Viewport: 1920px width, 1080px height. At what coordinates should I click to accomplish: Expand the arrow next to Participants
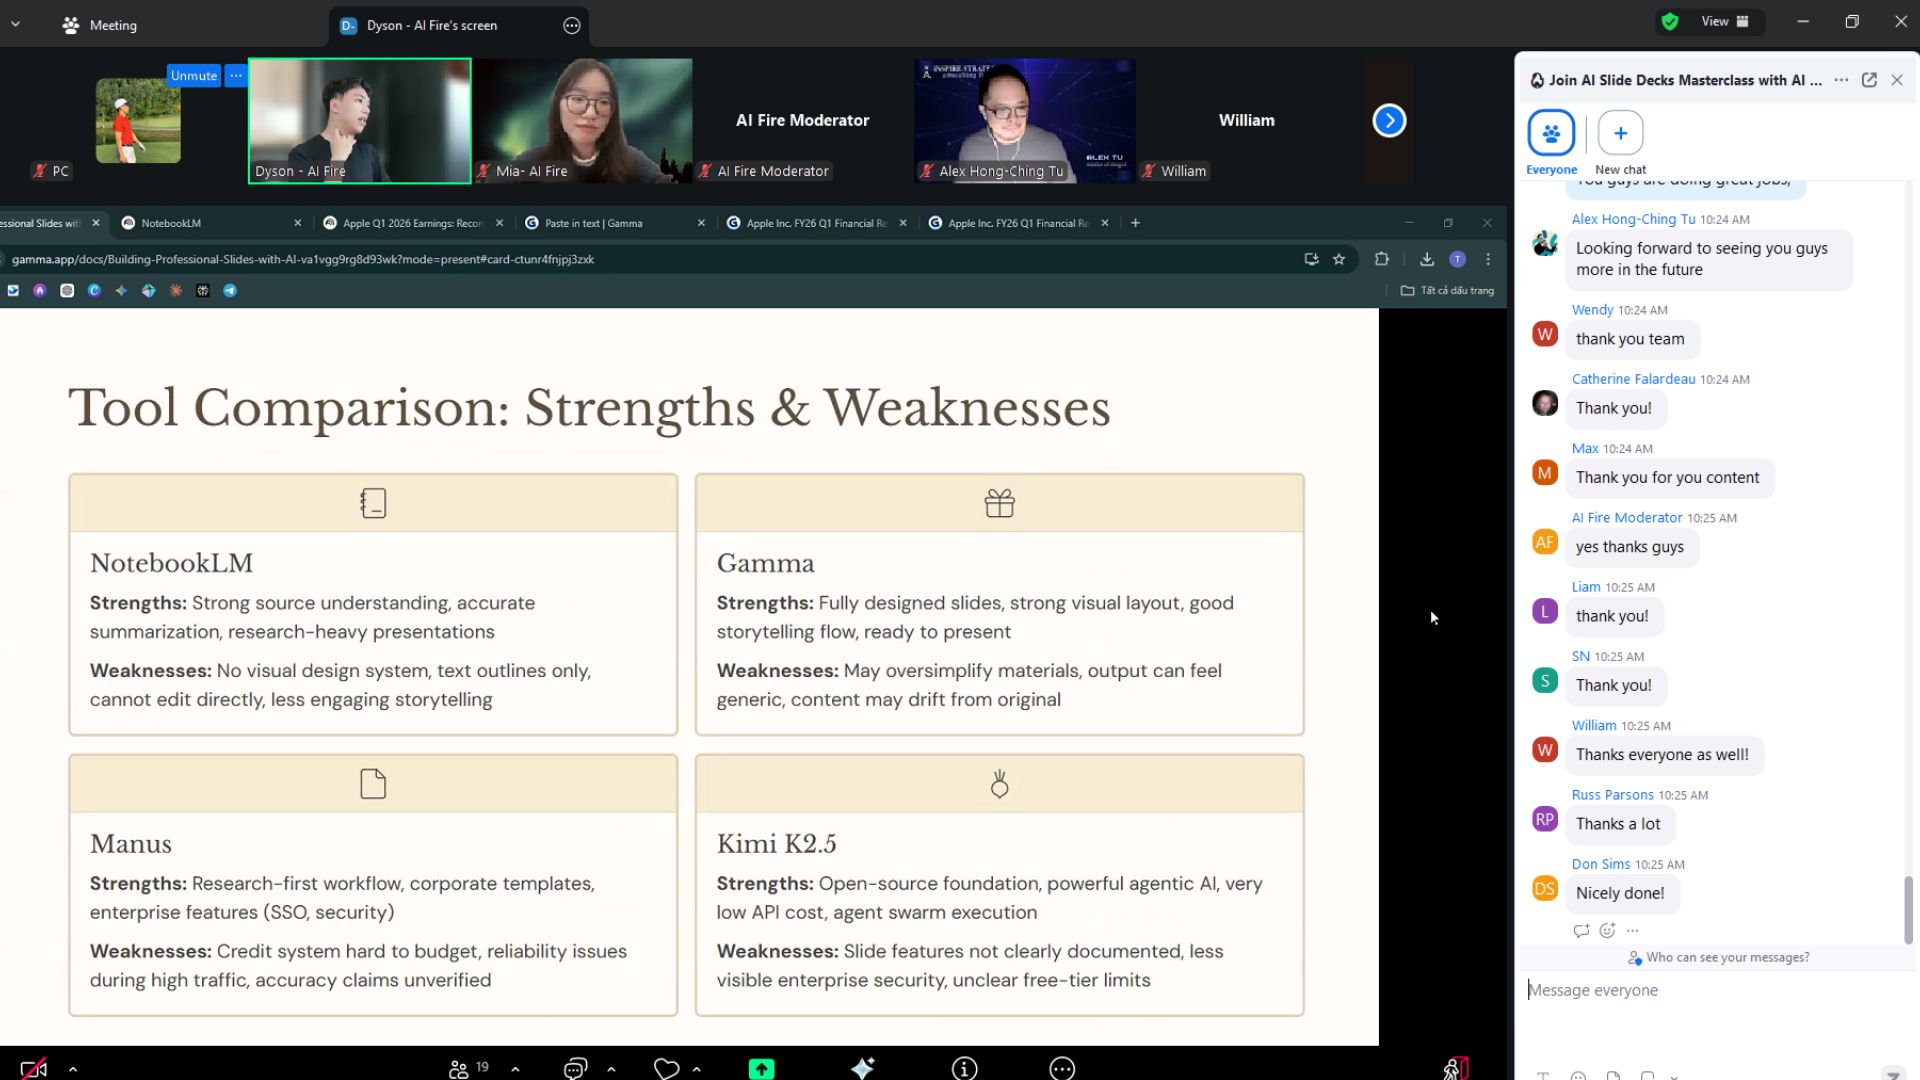(x=515, y=1069)
